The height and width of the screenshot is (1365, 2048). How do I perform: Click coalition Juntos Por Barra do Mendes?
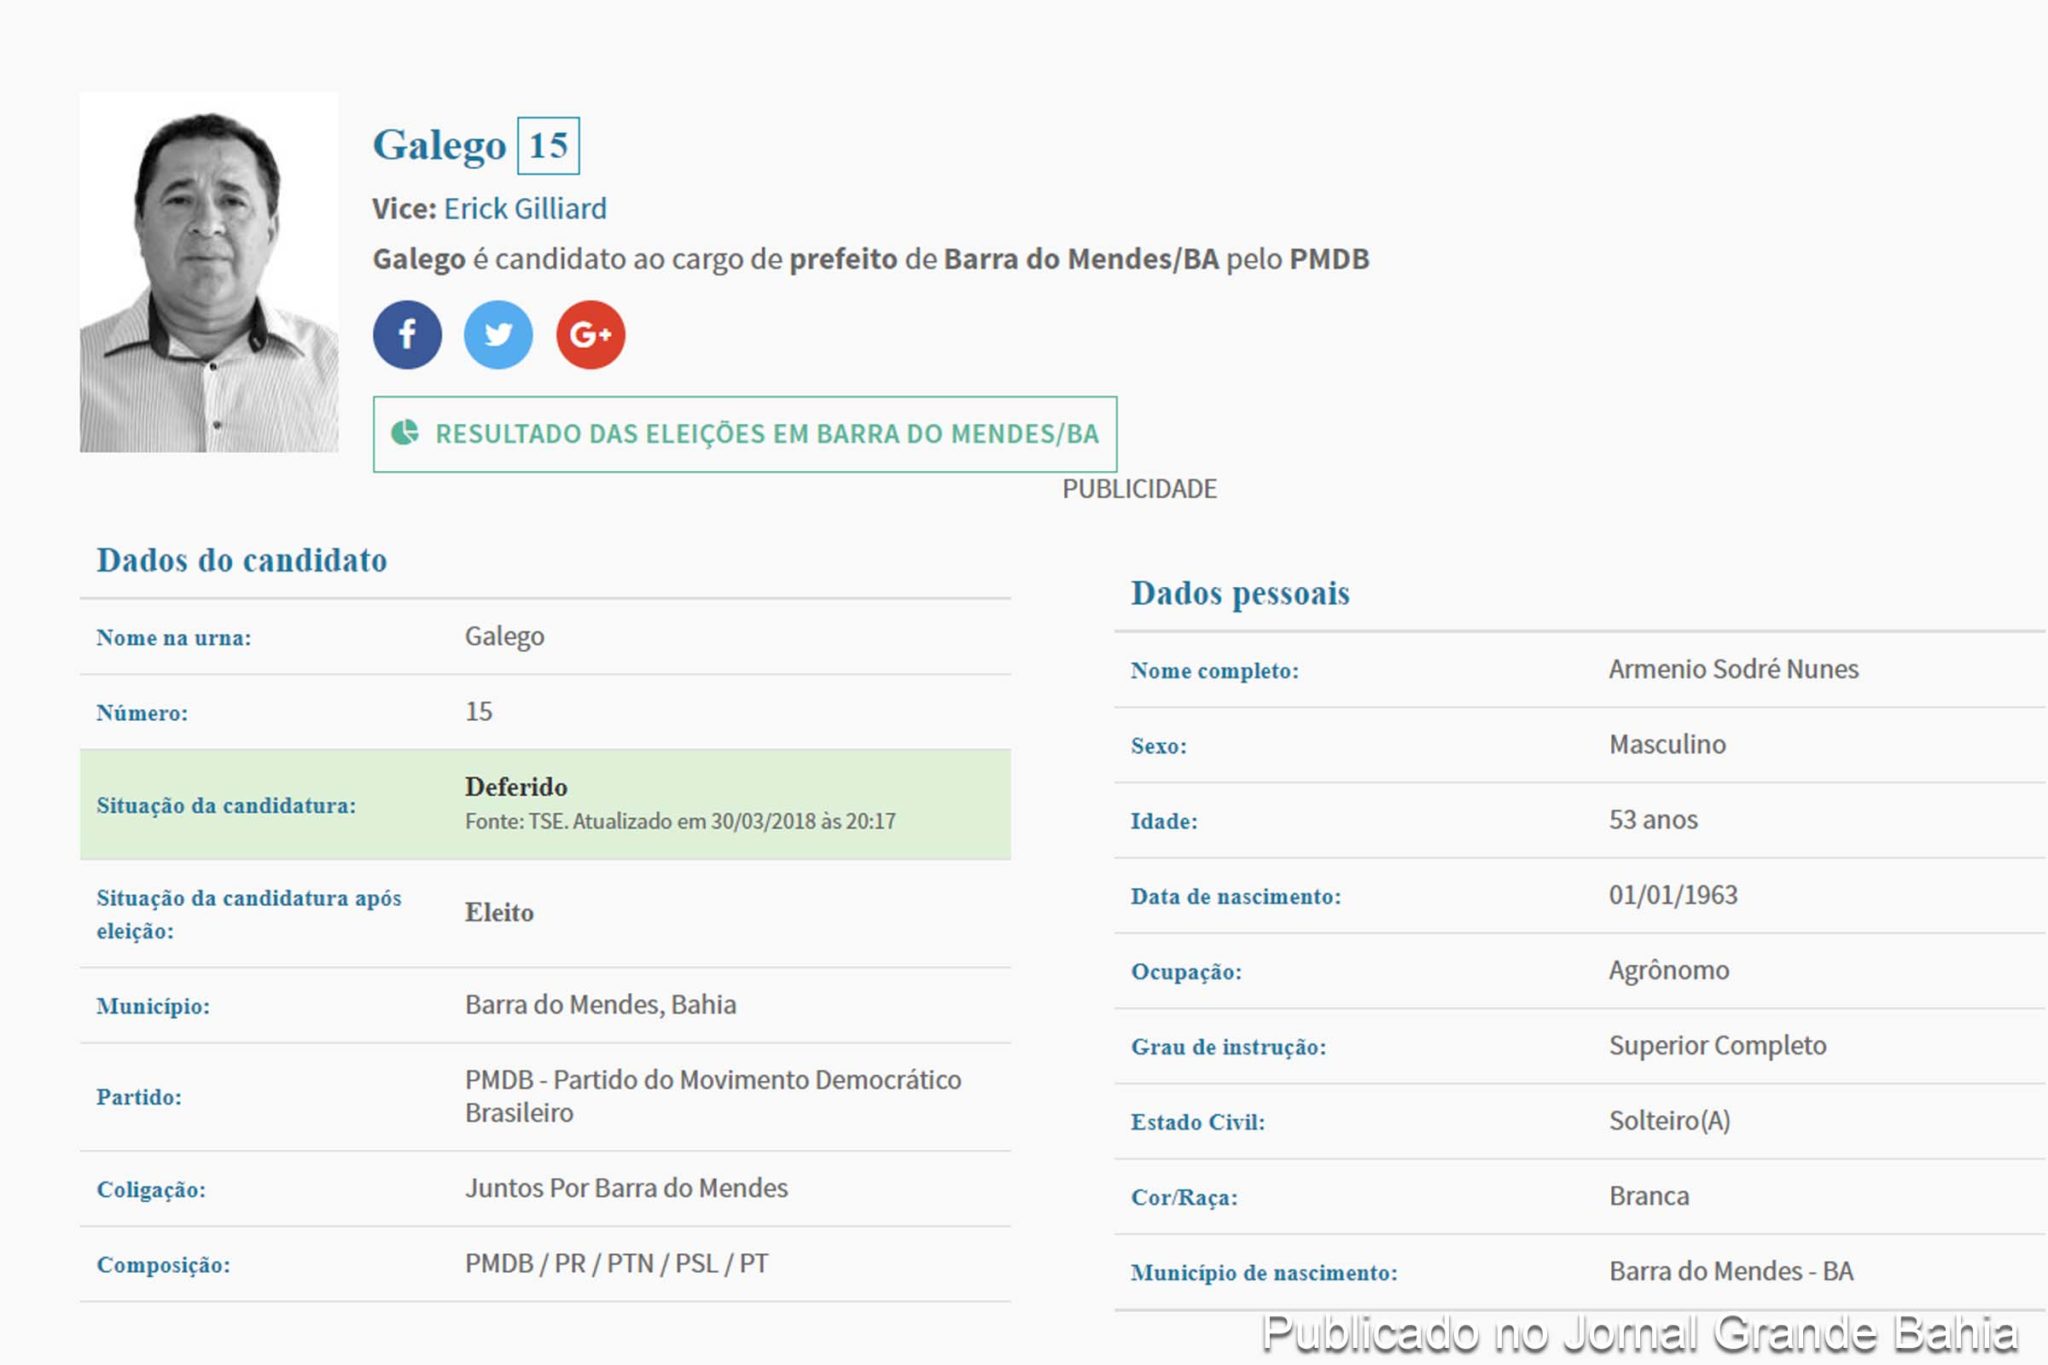[626, 1188]
